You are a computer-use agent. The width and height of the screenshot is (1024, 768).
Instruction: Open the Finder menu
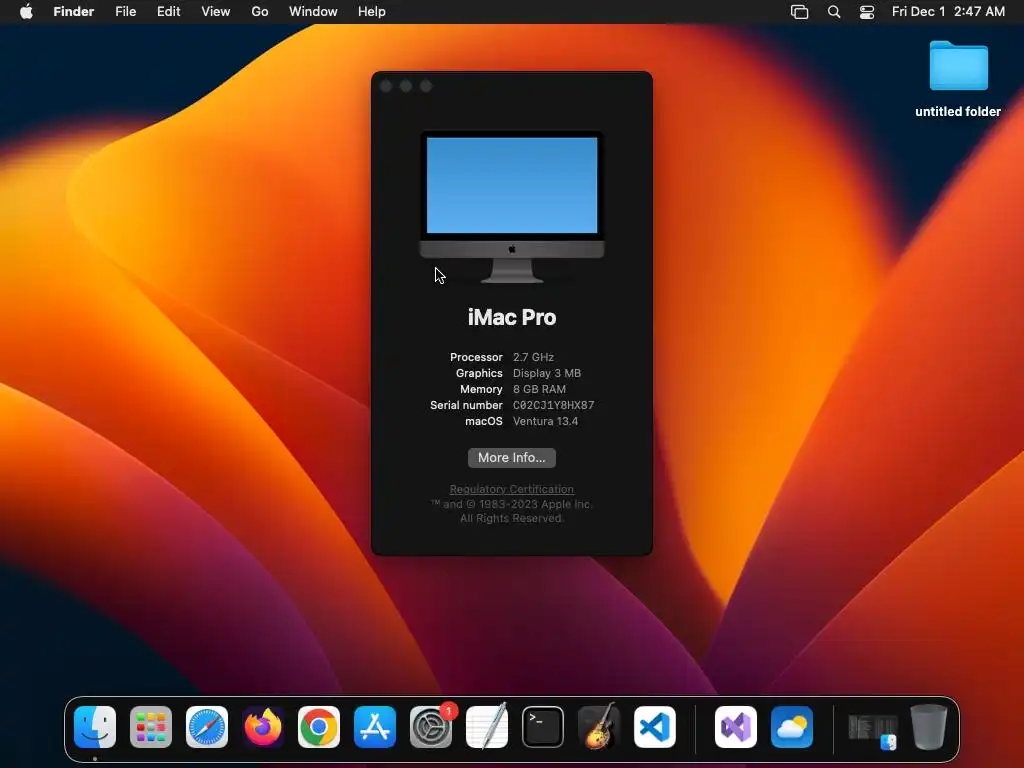[74, 12]
